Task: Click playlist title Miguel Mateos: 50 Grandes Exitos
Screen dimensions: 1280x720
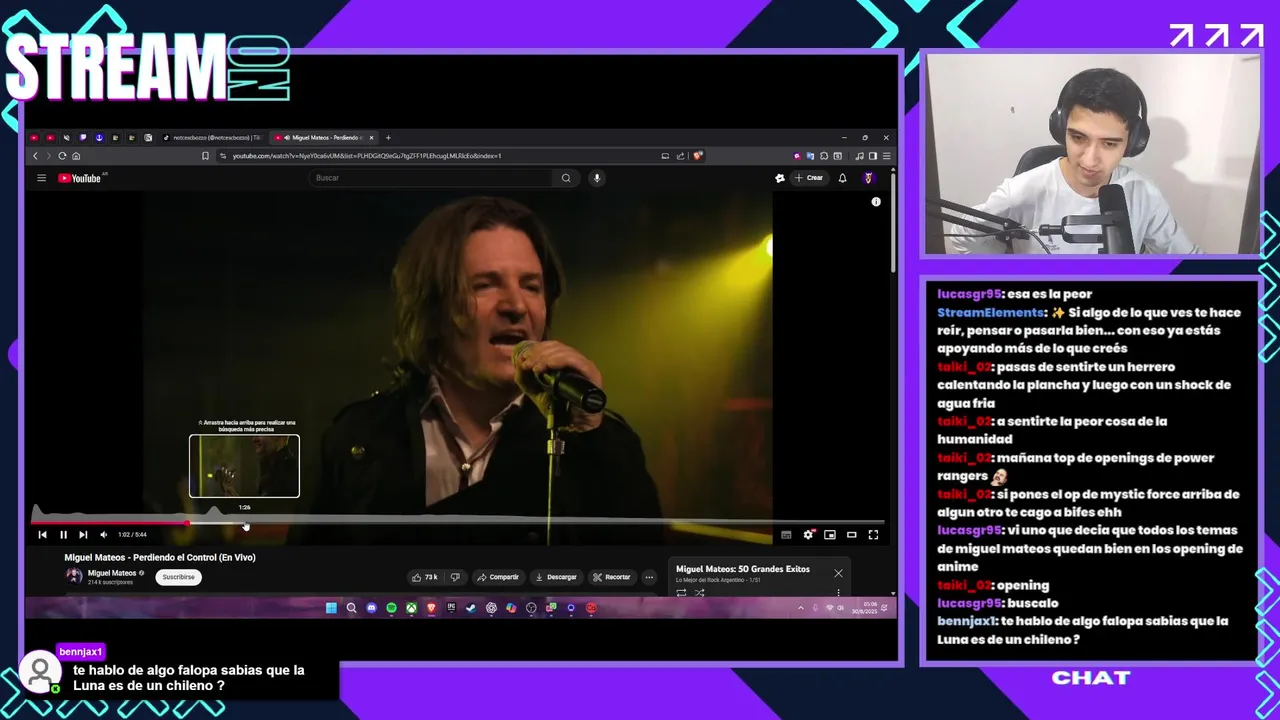Action: coord(743,569)
